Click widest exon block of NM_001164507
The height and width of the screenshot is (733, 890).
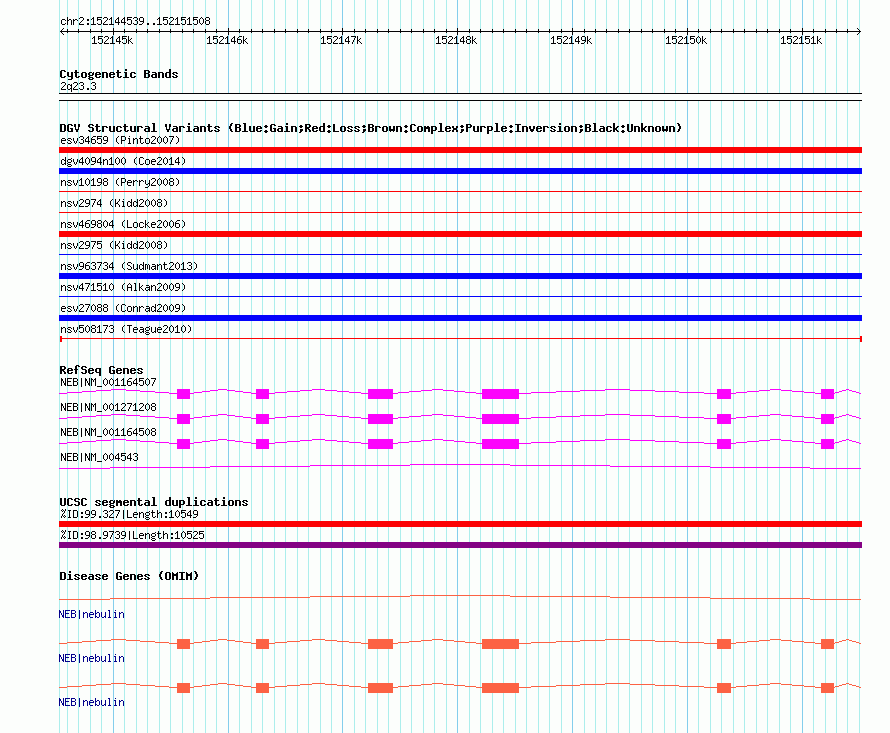(500, 394)
